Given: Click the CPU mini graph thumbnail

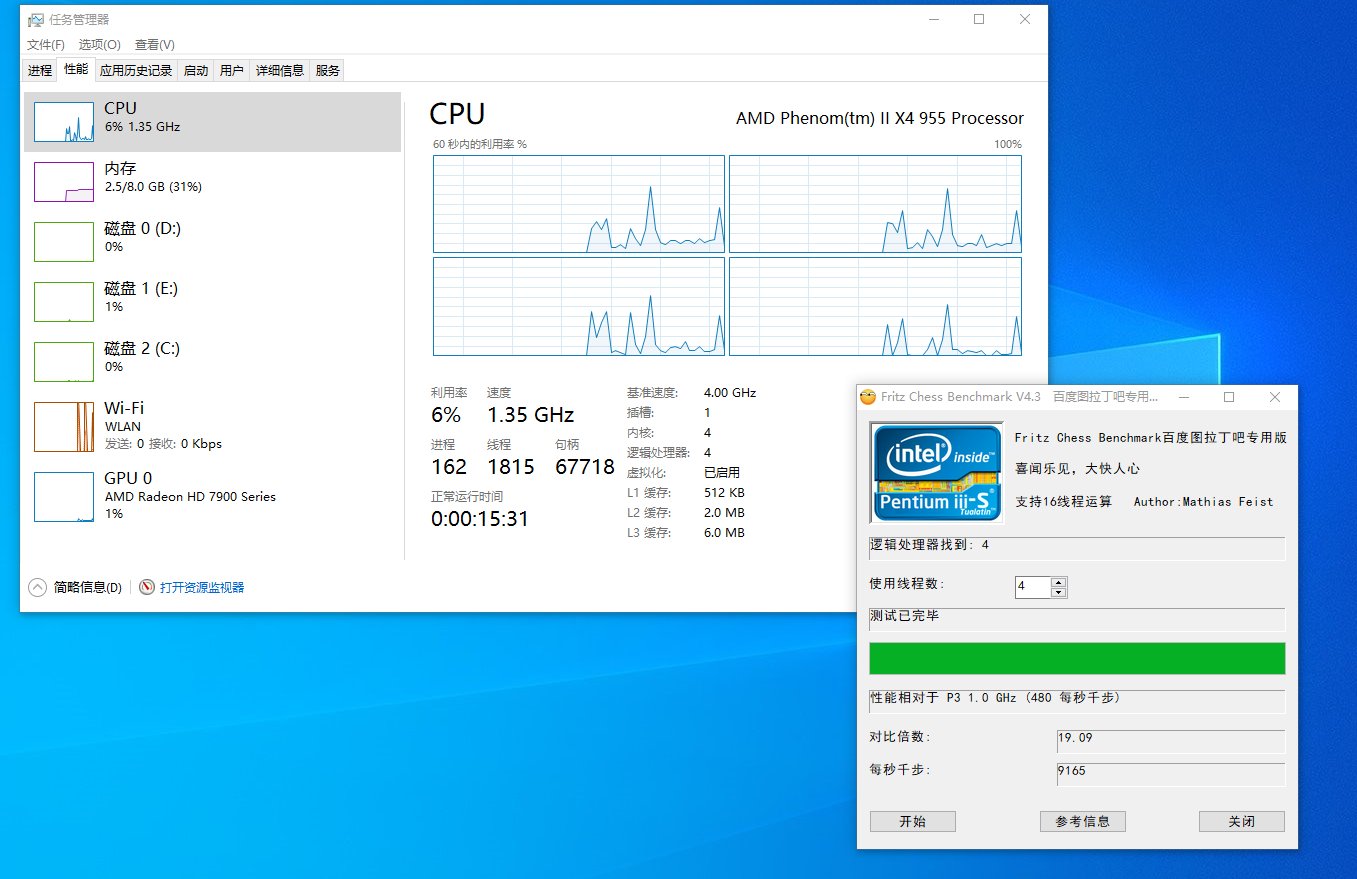Looking at the screenshot, I should coord(64,122).
